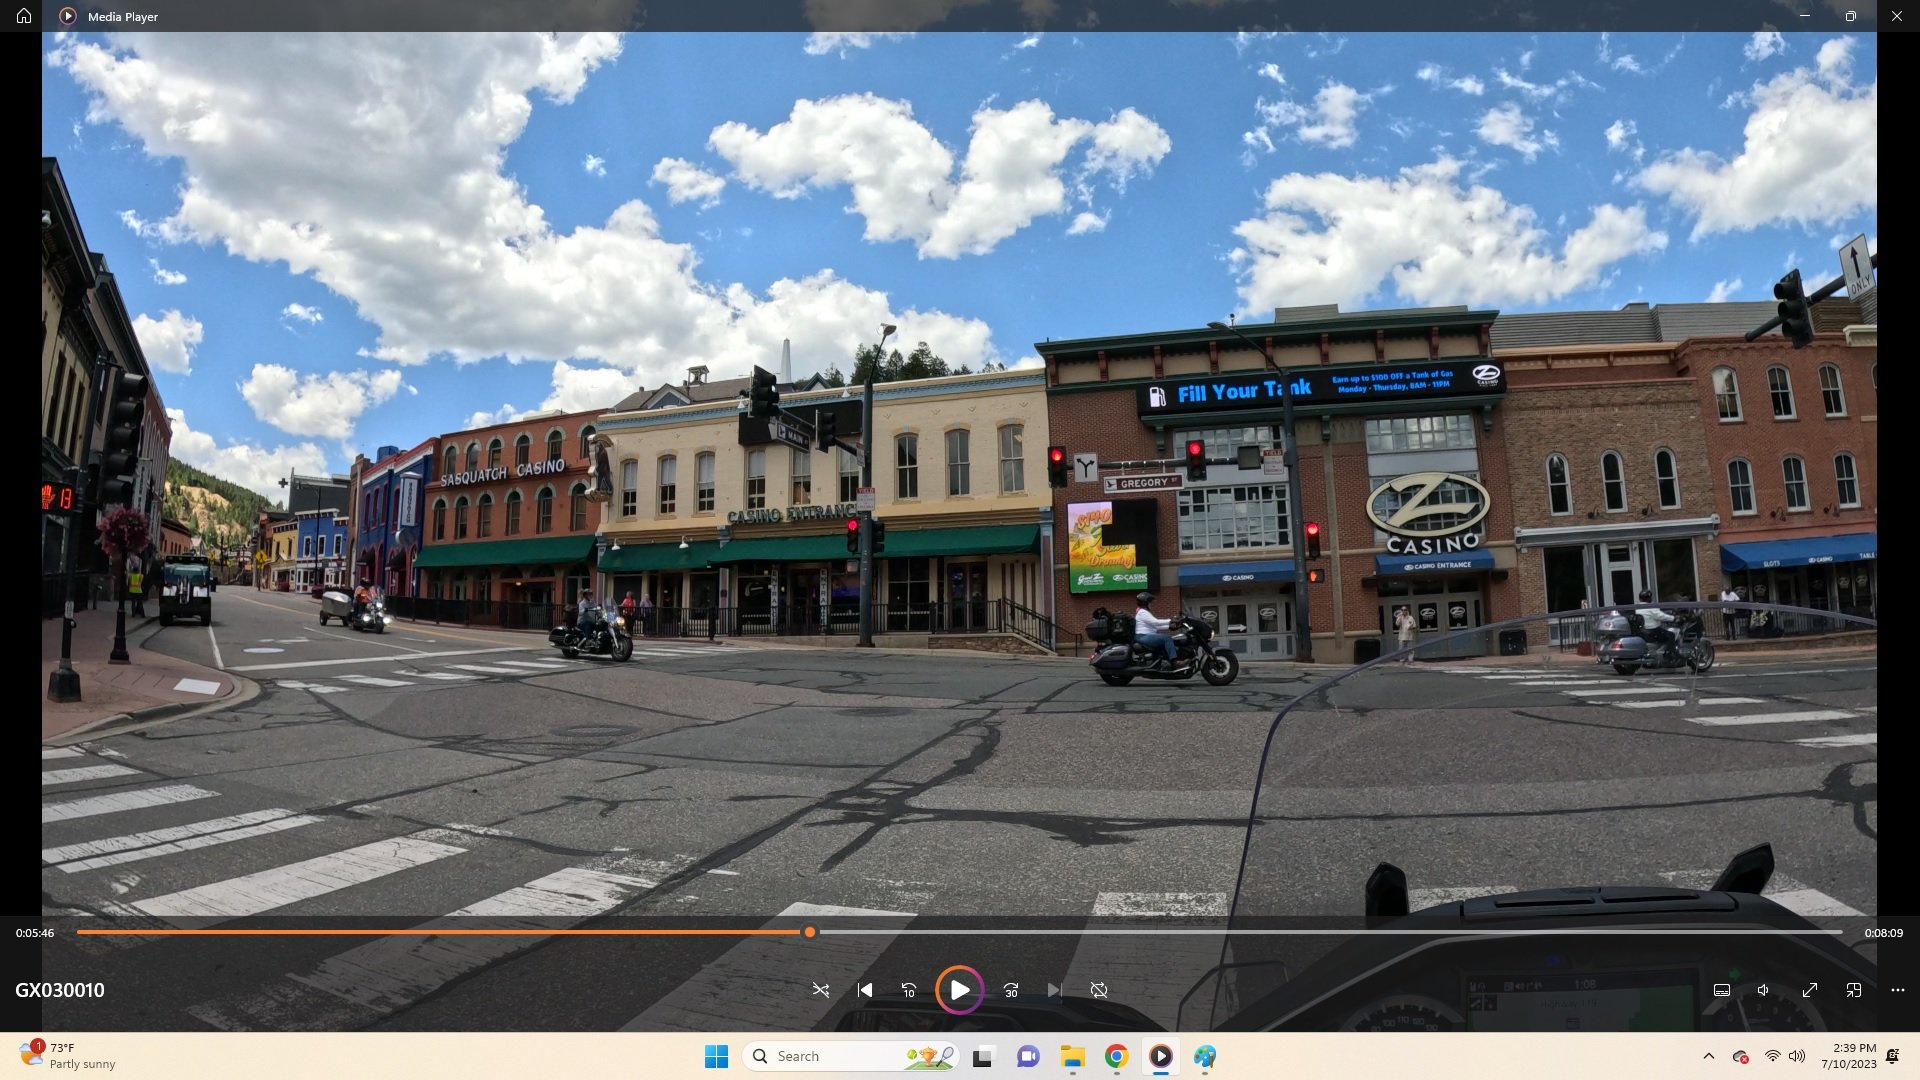Screen dimensions: 1920x1080
Task: Click the GX030010 video title
Action: click(60, 990)
